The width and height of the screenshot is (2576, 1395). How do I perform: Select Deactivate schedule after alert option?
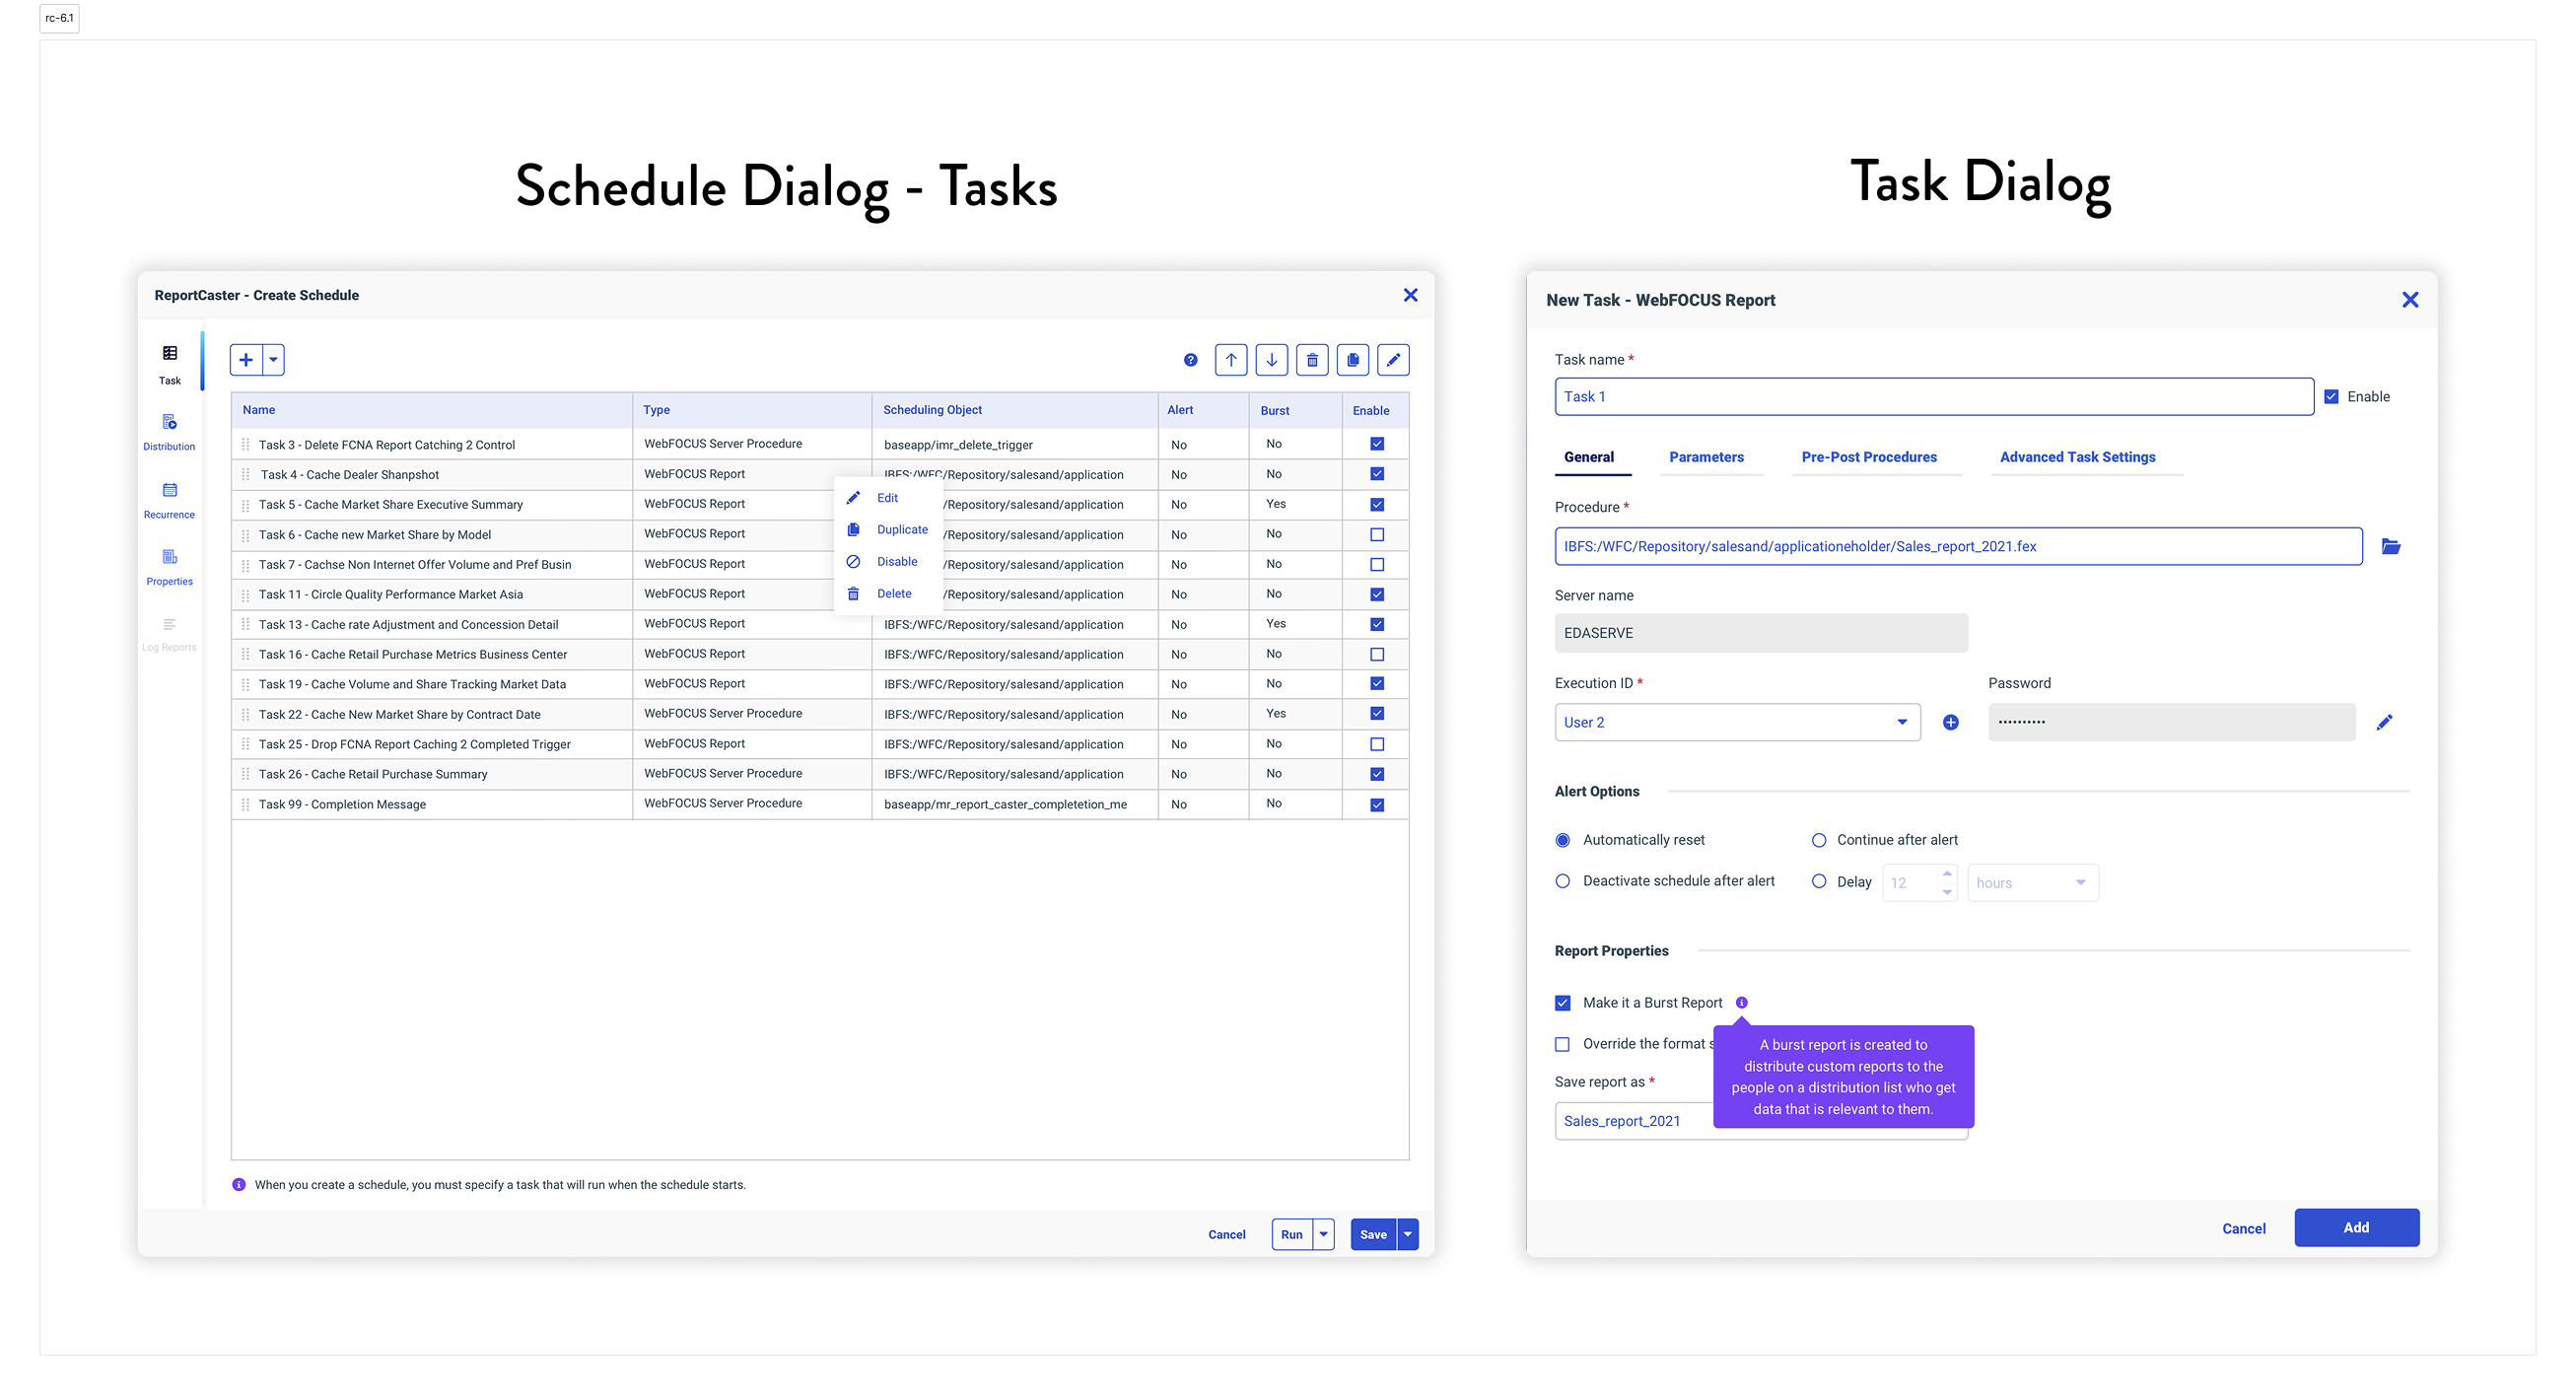tap(1563, 881)
